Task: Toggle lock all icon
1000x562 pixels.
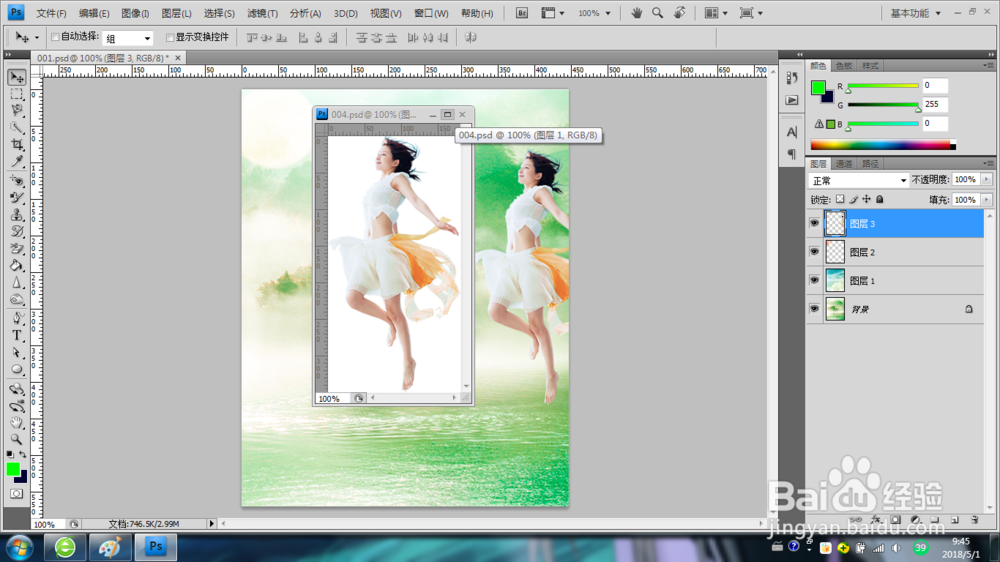Action: click(x=879, y=200)
